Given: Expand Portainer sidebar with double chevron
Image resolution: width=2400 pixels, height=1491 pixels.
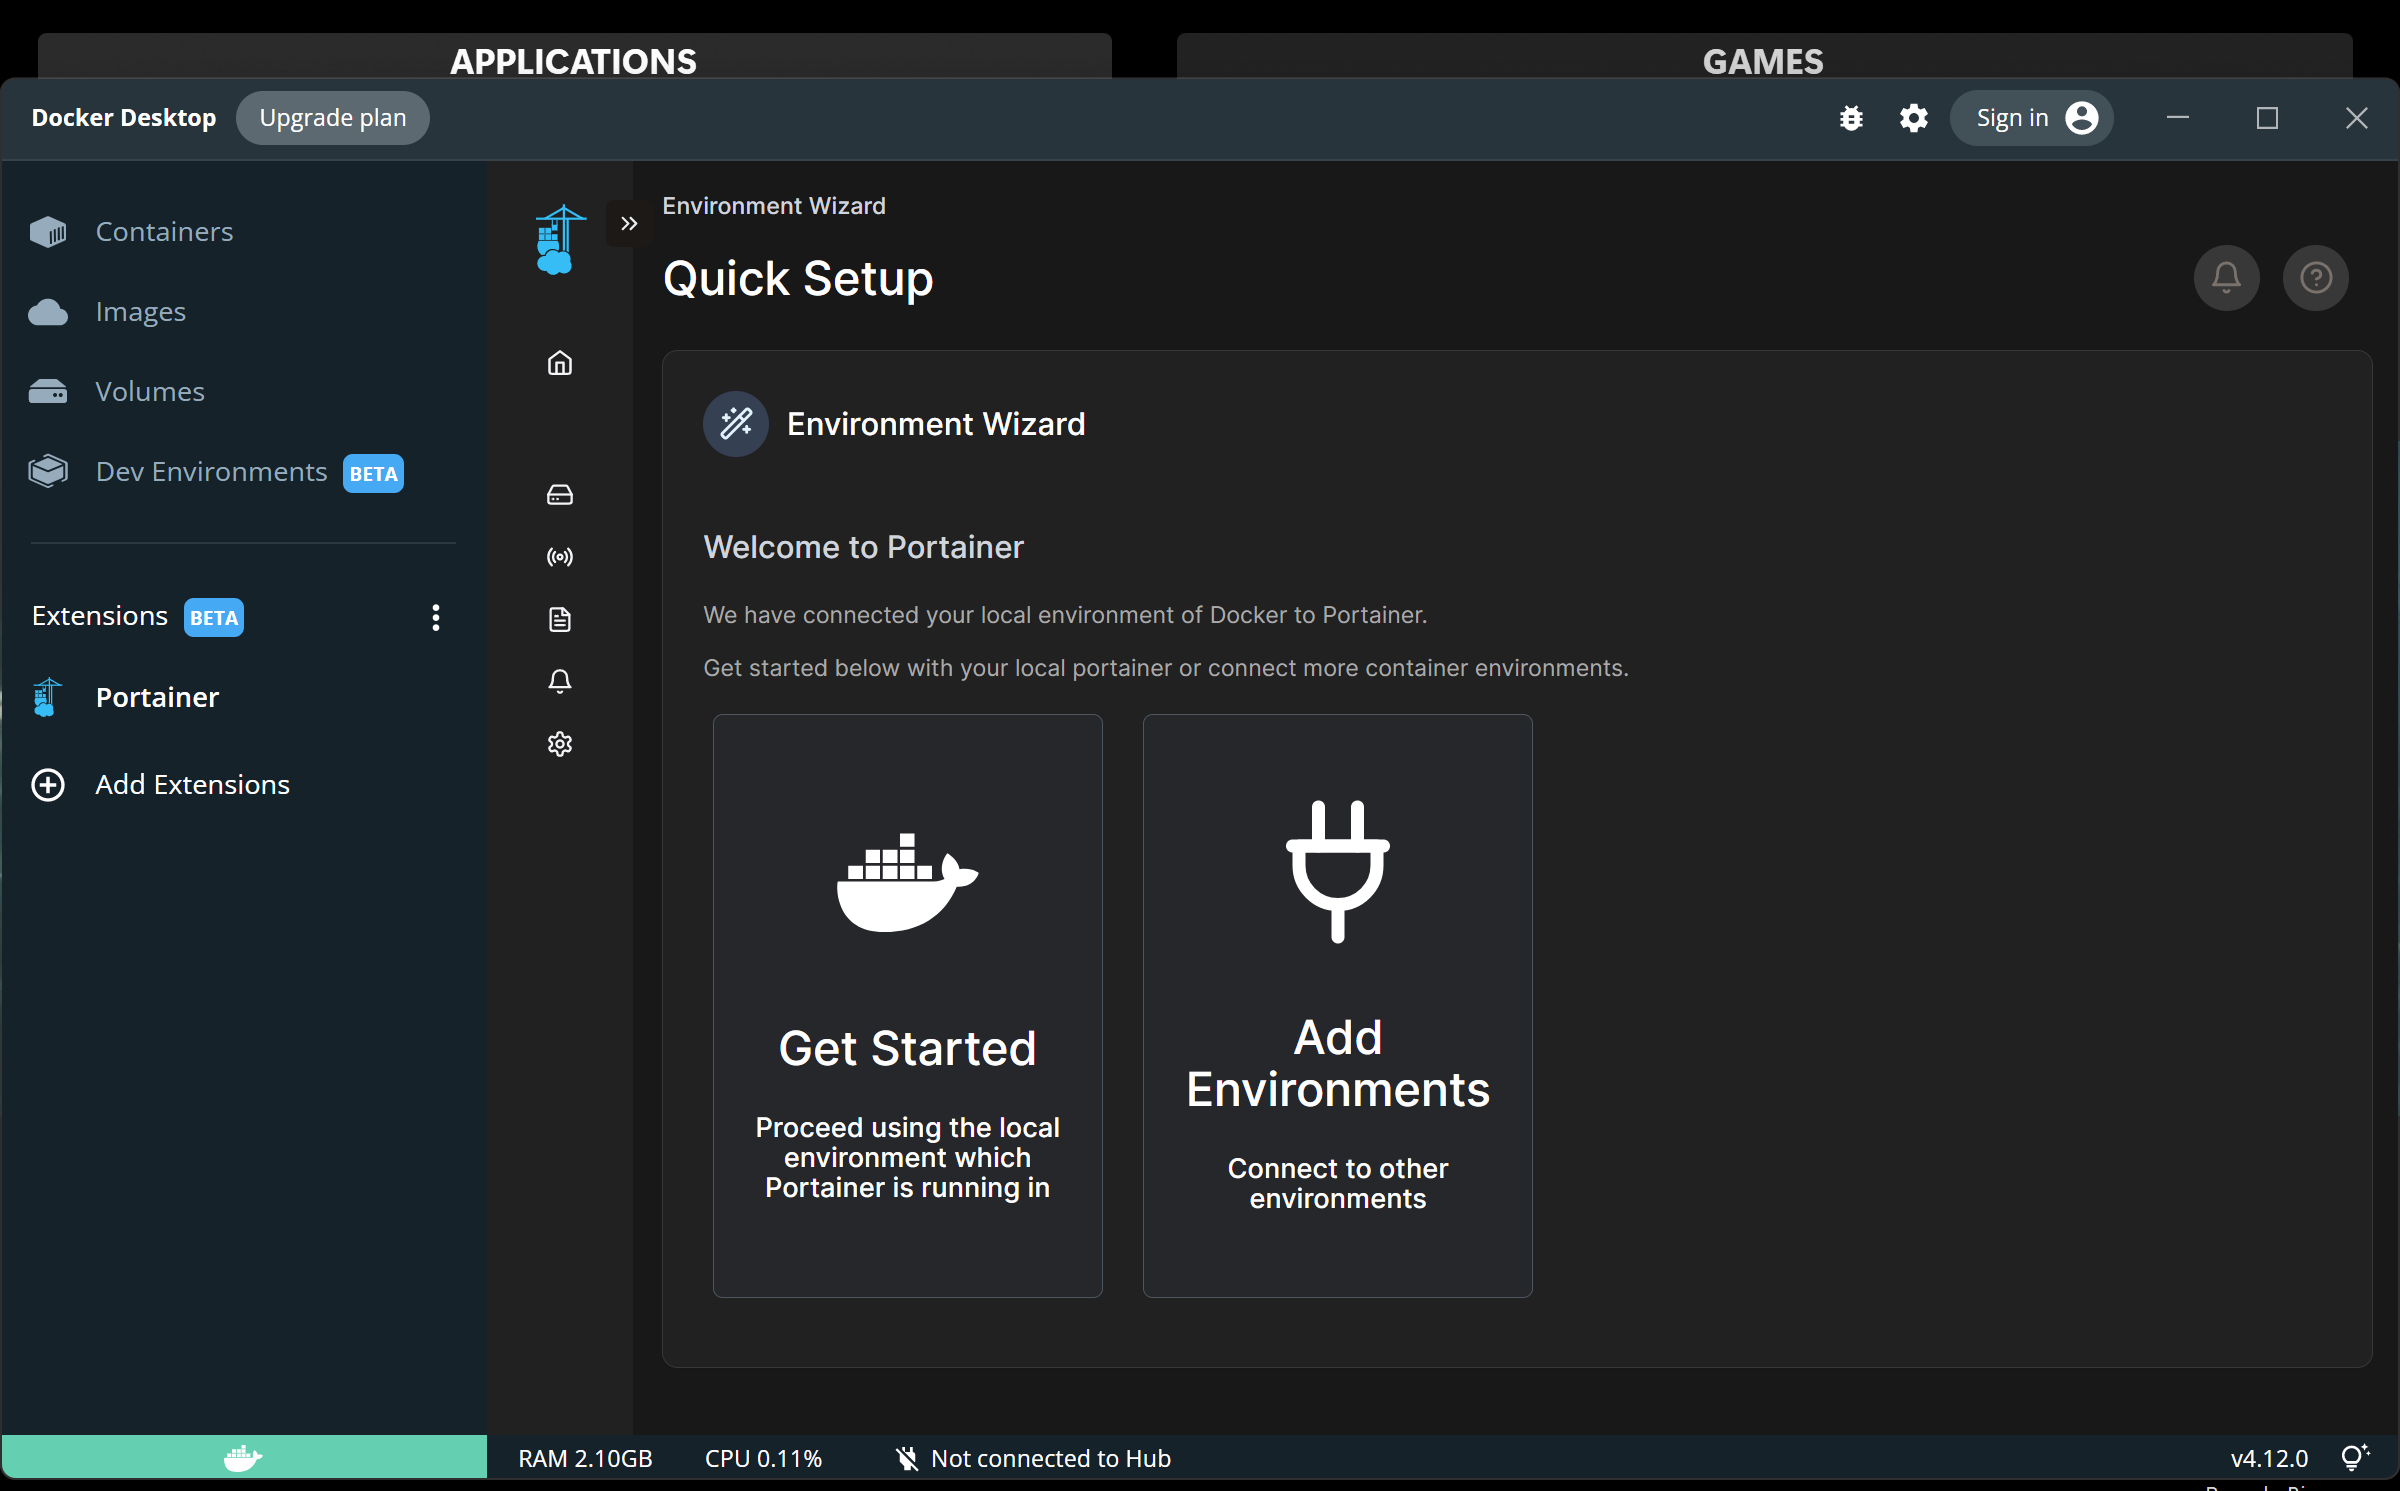Looking at the screenshot, I should pyautogui.click(x=628, y=223).
